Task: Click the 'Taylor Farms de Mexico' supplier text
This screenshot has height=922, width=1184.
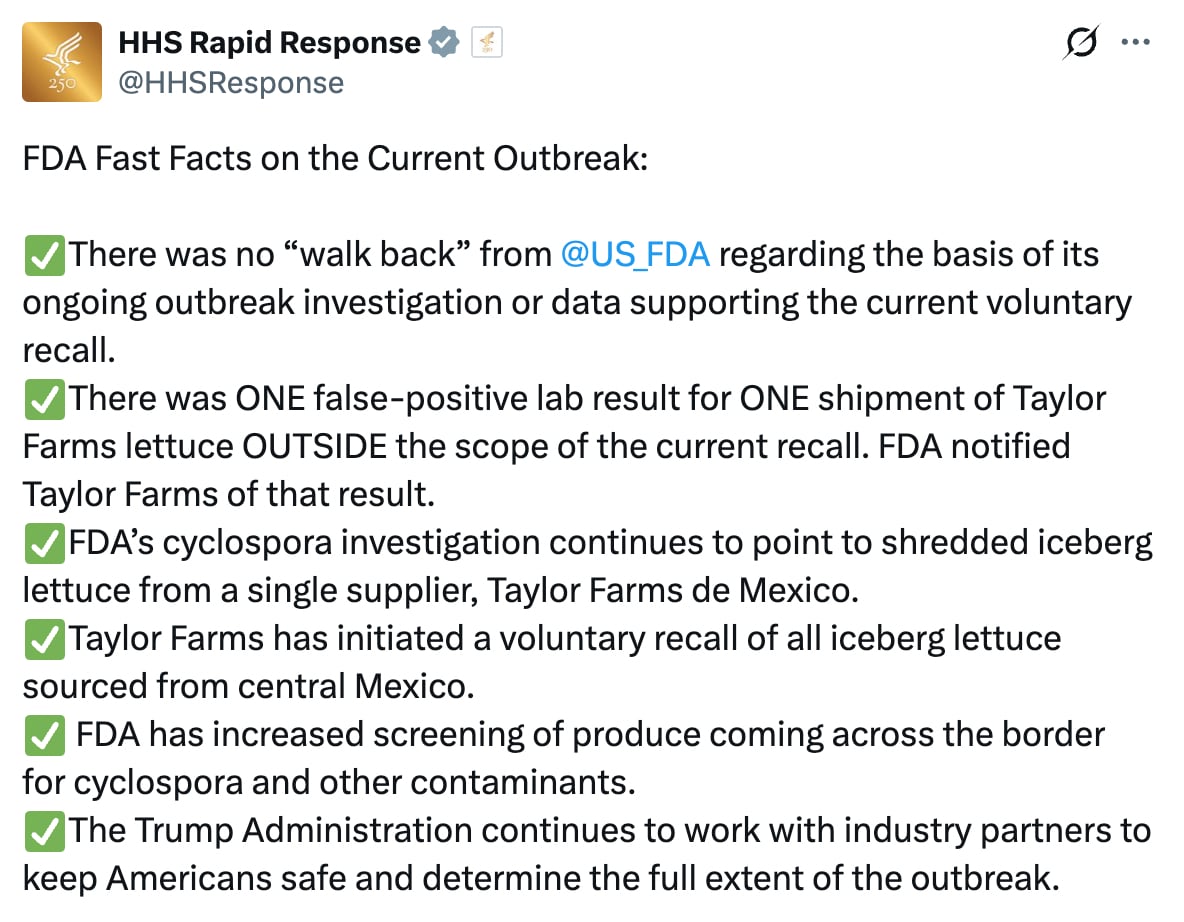Action: 673,591
